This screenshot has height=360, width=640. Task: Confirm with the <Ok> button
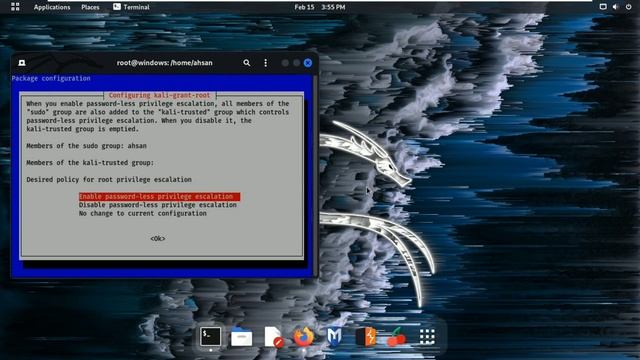coord(158,239)
